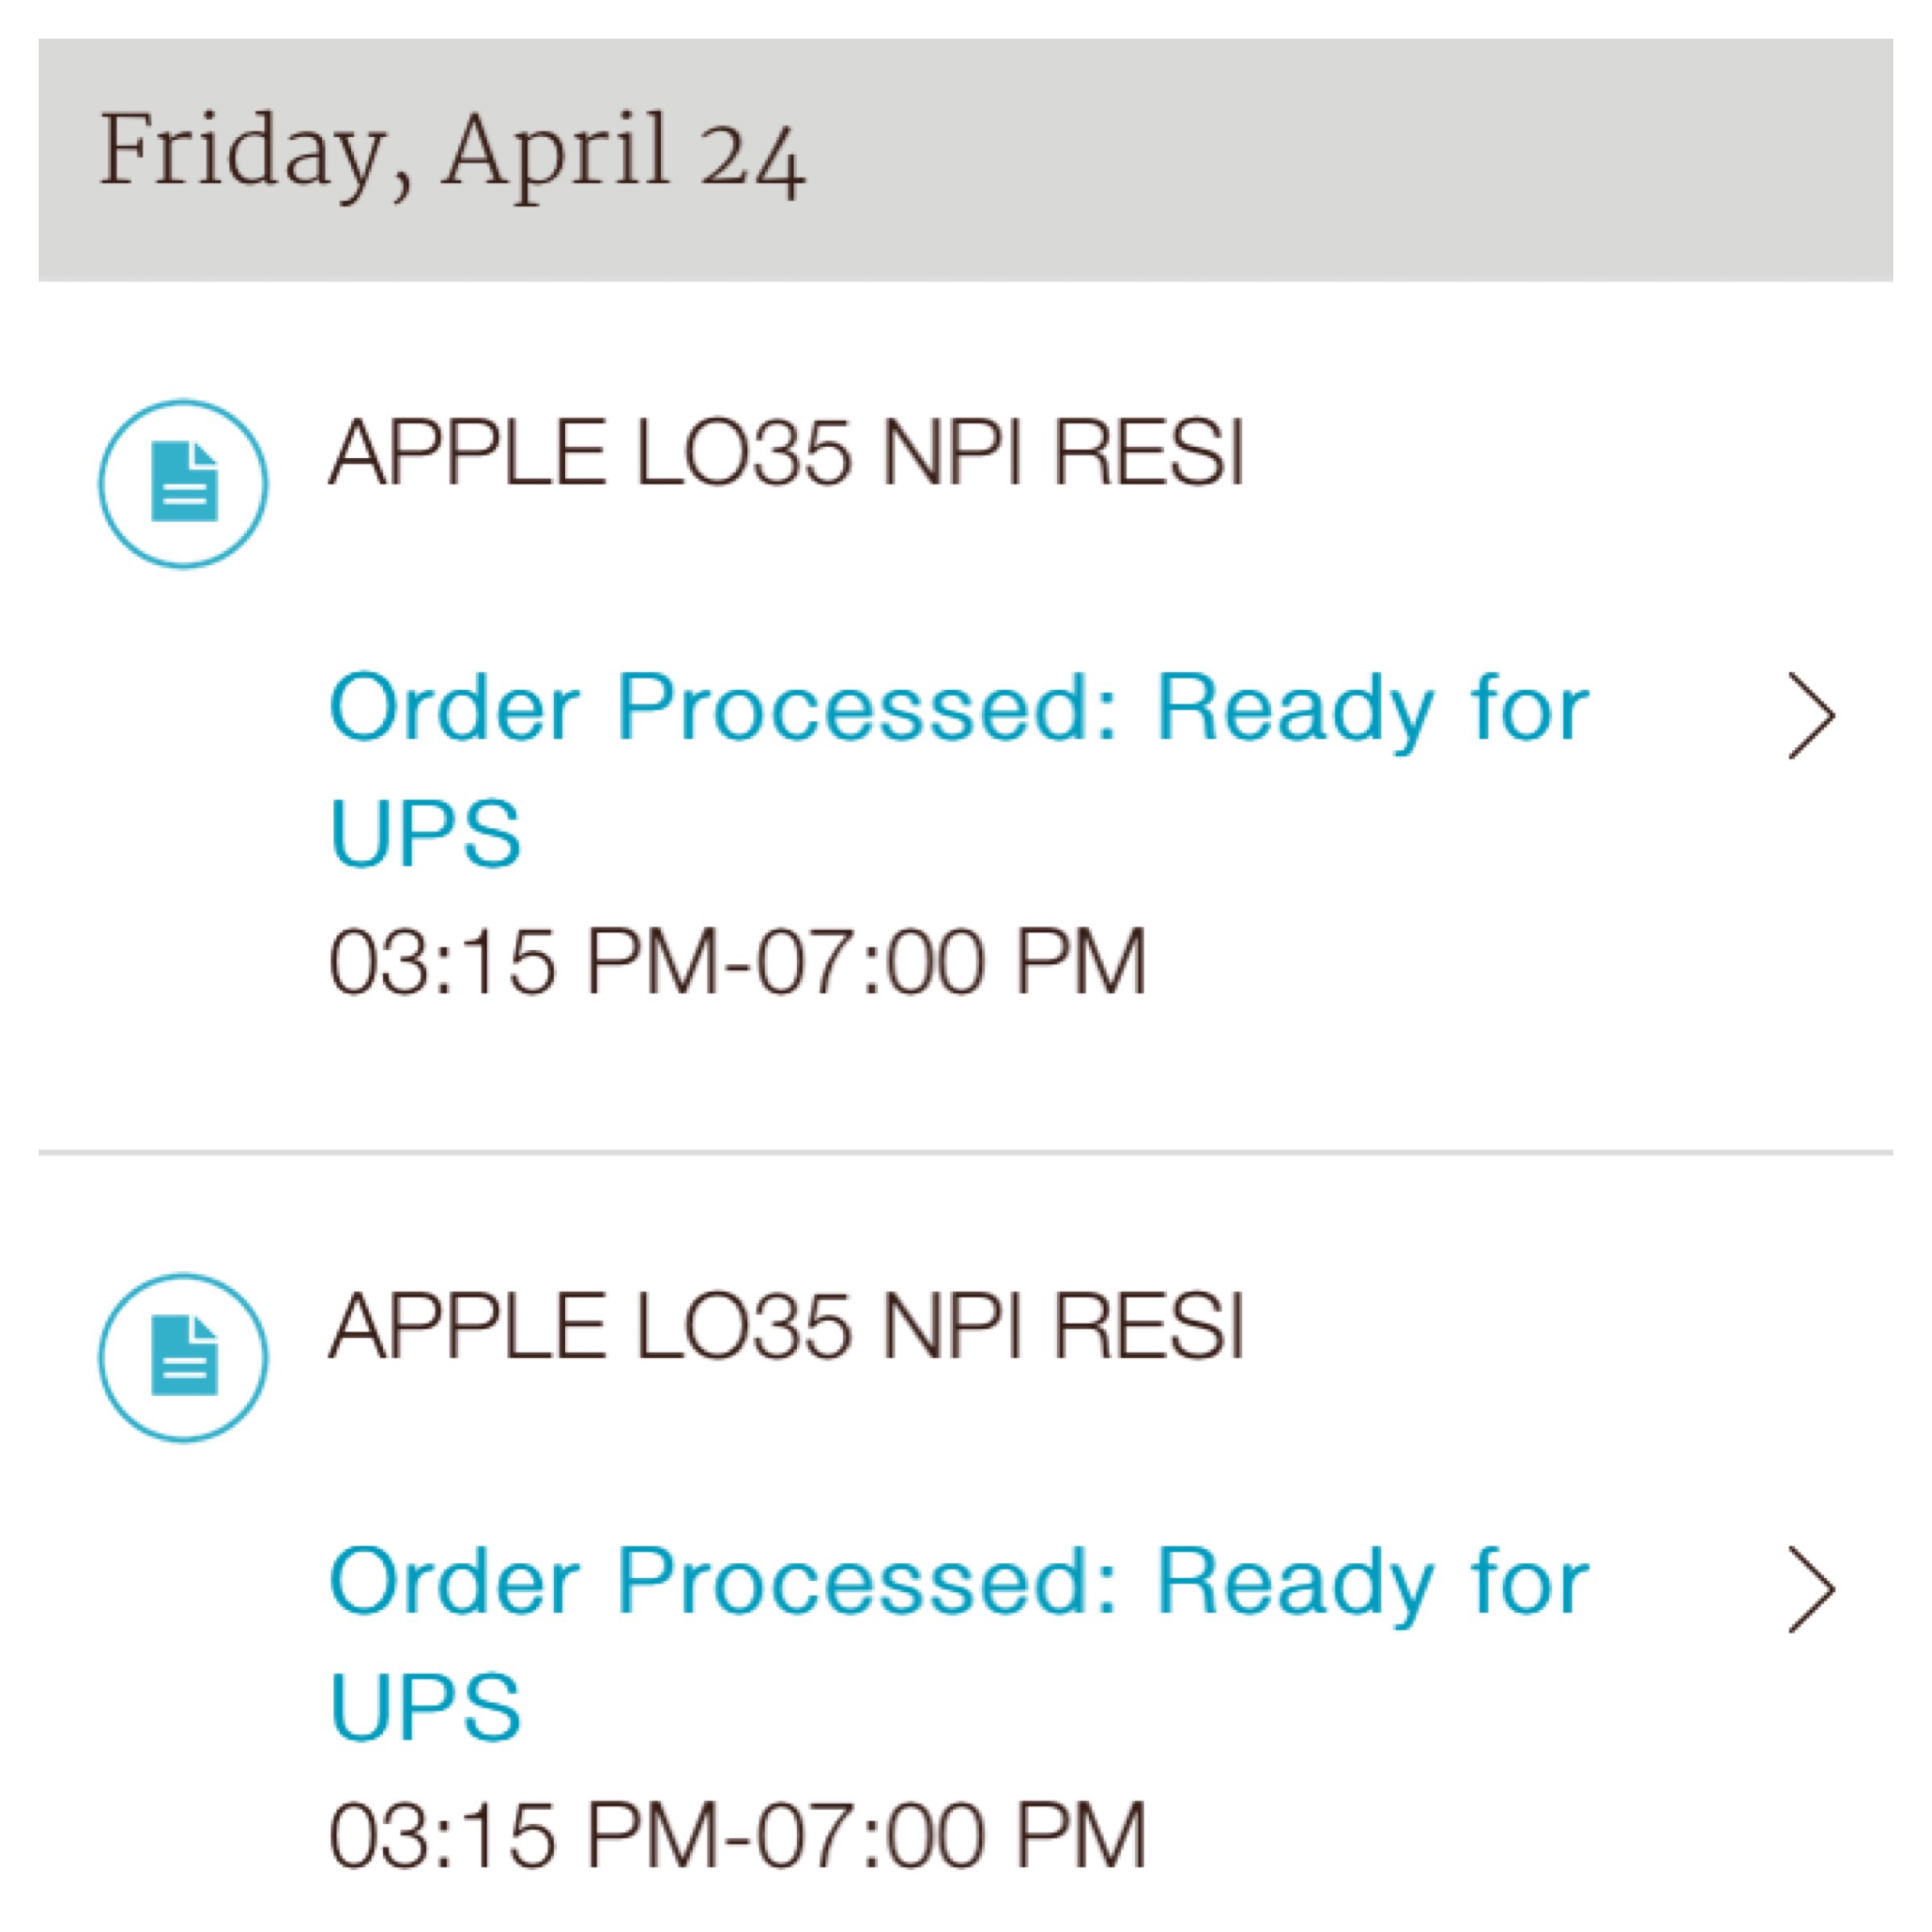The height and width of the screenshot is (1932, 1932).
Task: Tap the '07:00 PM' end time in the second entry
Action: (x=950, y=1835)
